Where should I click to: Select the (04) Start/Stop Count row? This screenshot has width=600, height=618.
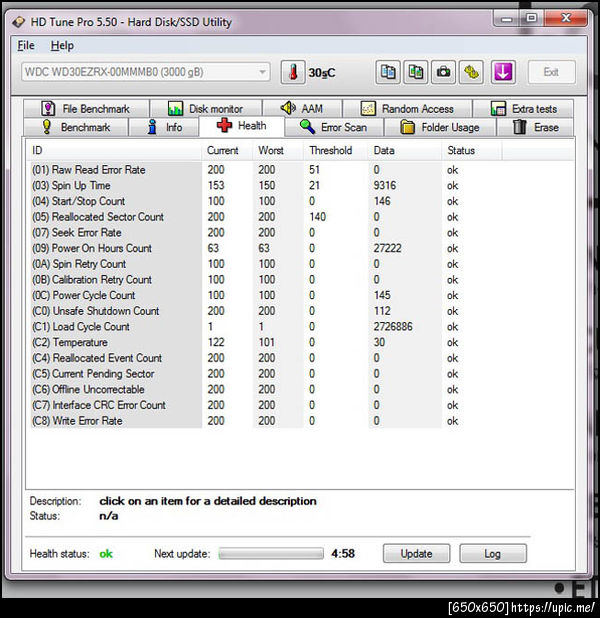point(302,201)
